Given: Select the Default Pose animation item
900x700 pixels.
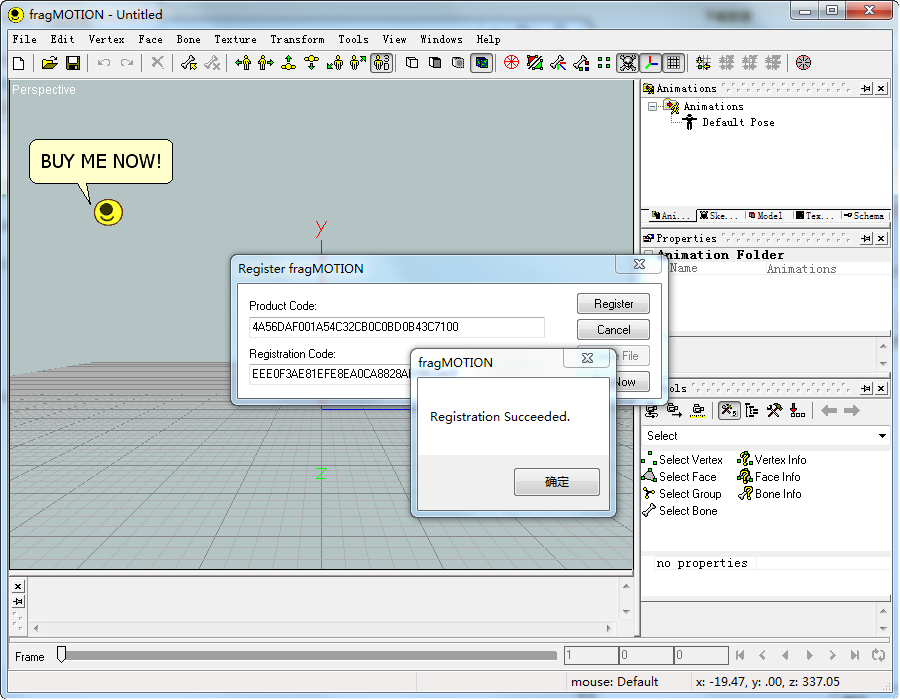Looking at the screenshot, I should pyautogui.click(x=737, y=123).
